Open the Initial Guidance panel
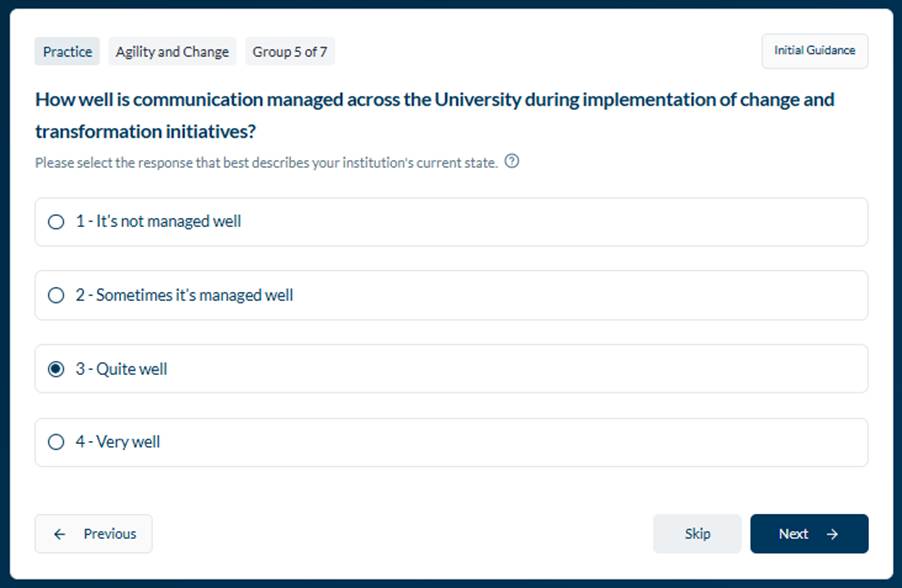Screen dimensions: 902x588 point(814,51)
